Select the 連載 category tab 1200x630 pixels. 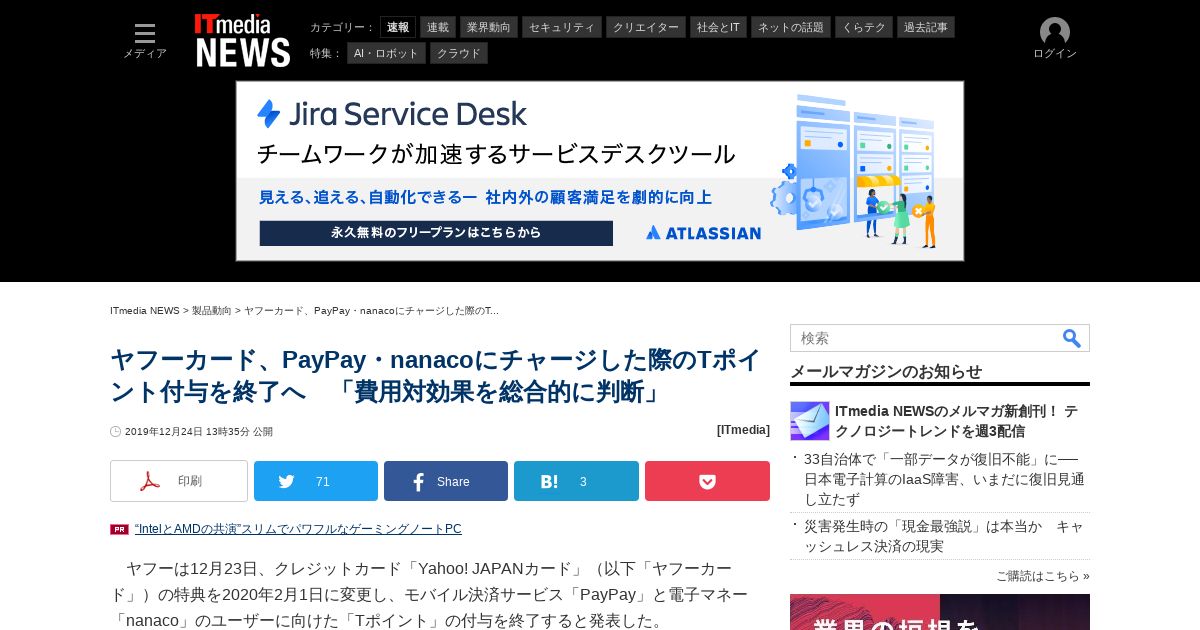pos(438,27)
